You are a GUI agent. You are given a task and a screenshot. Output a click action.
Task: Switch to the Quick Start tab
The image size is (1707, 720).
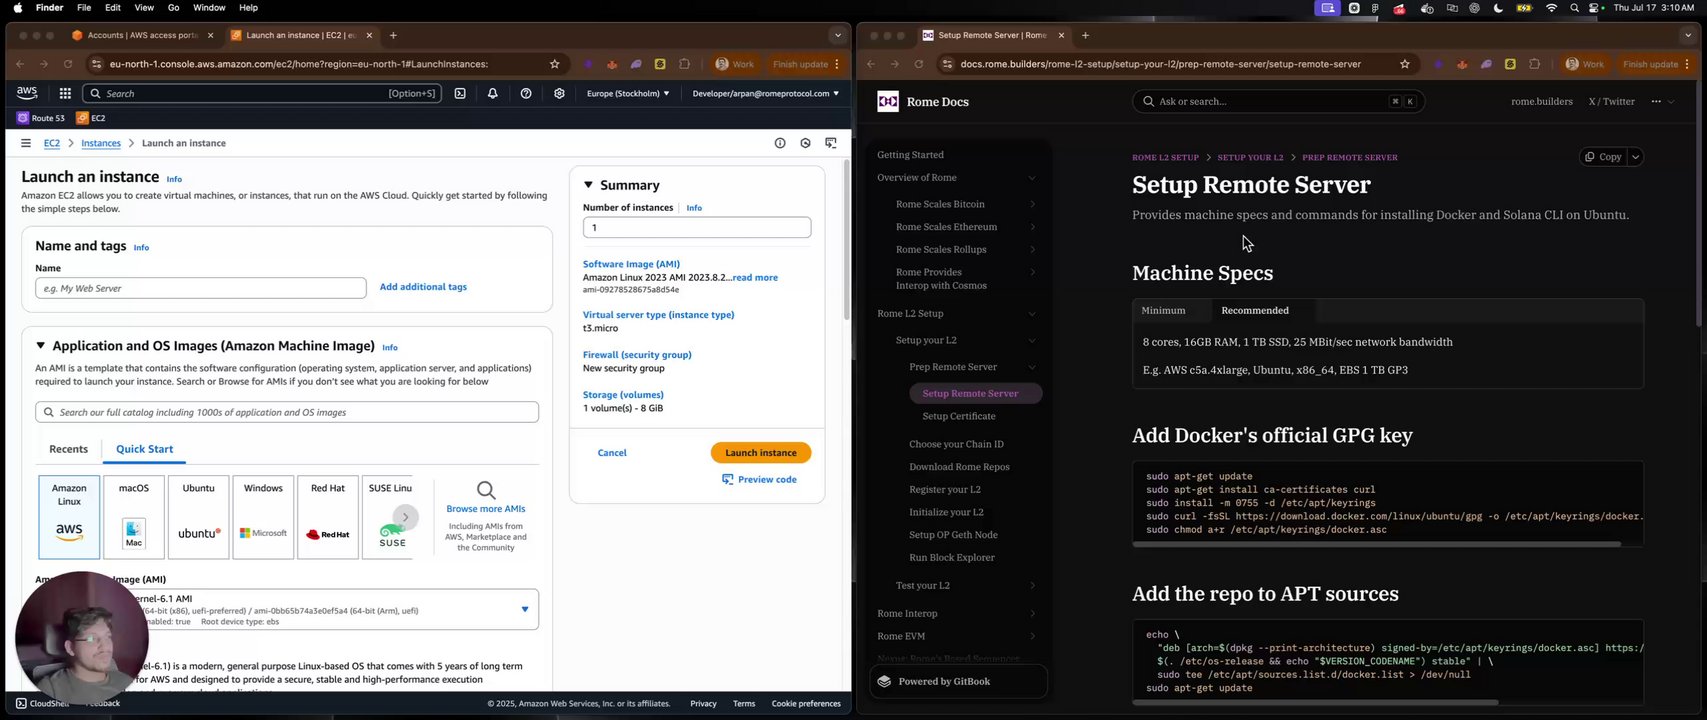[x=144, y=449]
